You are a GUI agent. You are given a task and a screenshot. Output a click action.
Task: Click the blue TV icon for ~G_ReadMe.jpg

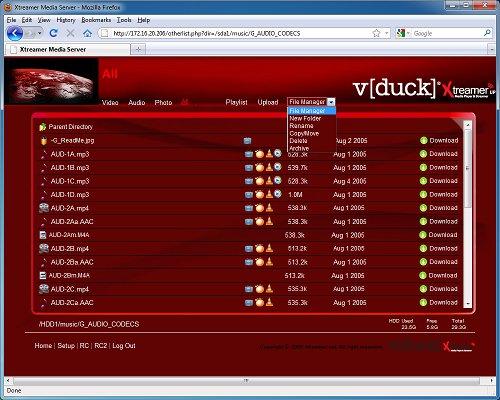[x=247, y=141]
